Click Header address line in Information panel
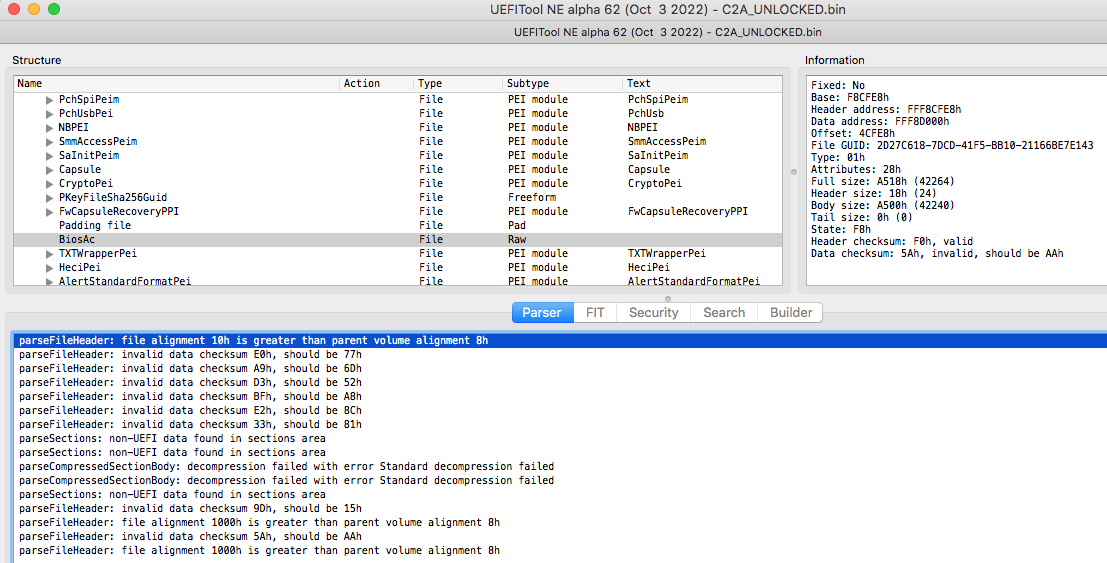This screenshot has height=563, width=1107. pos(886,109)
